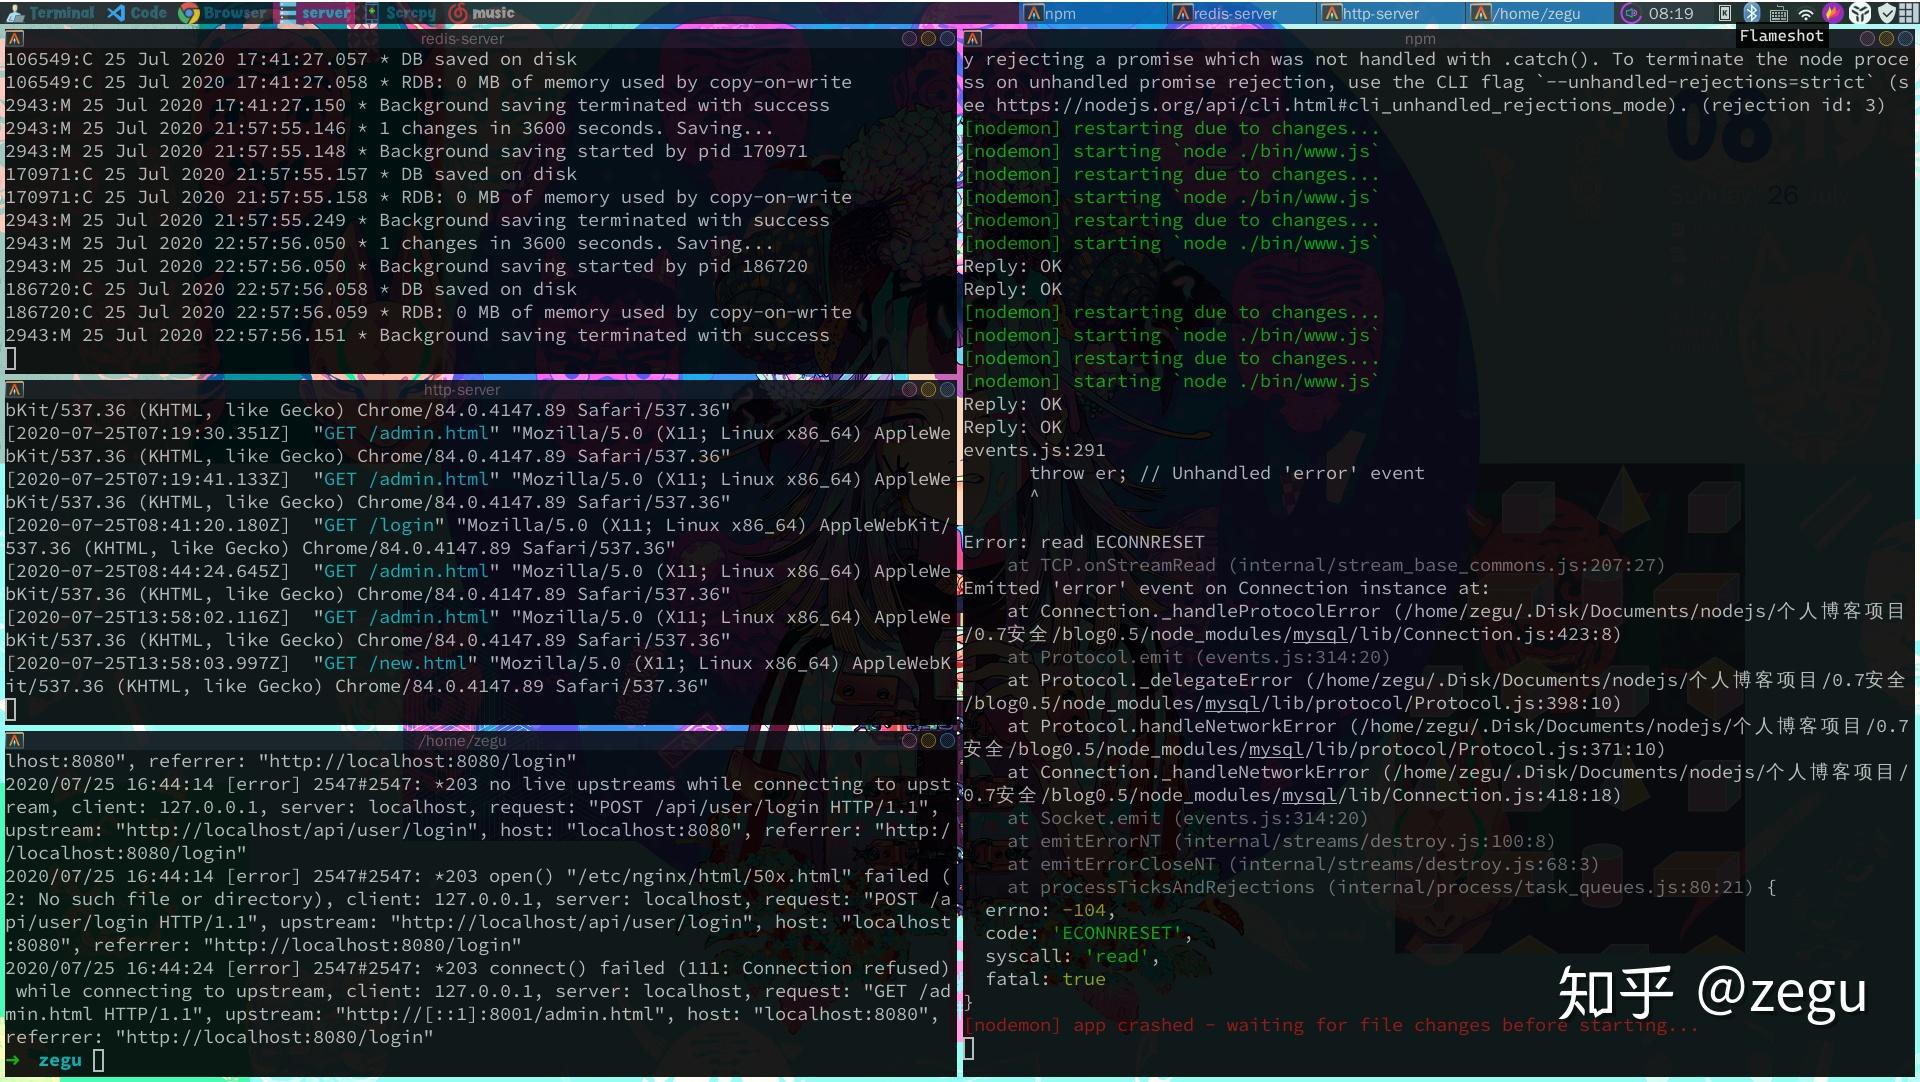Image resolution: width=1920 pixels, height=1082 pixels.
Task: Open the keyboard input tray icon
Action: (1779, 13)
